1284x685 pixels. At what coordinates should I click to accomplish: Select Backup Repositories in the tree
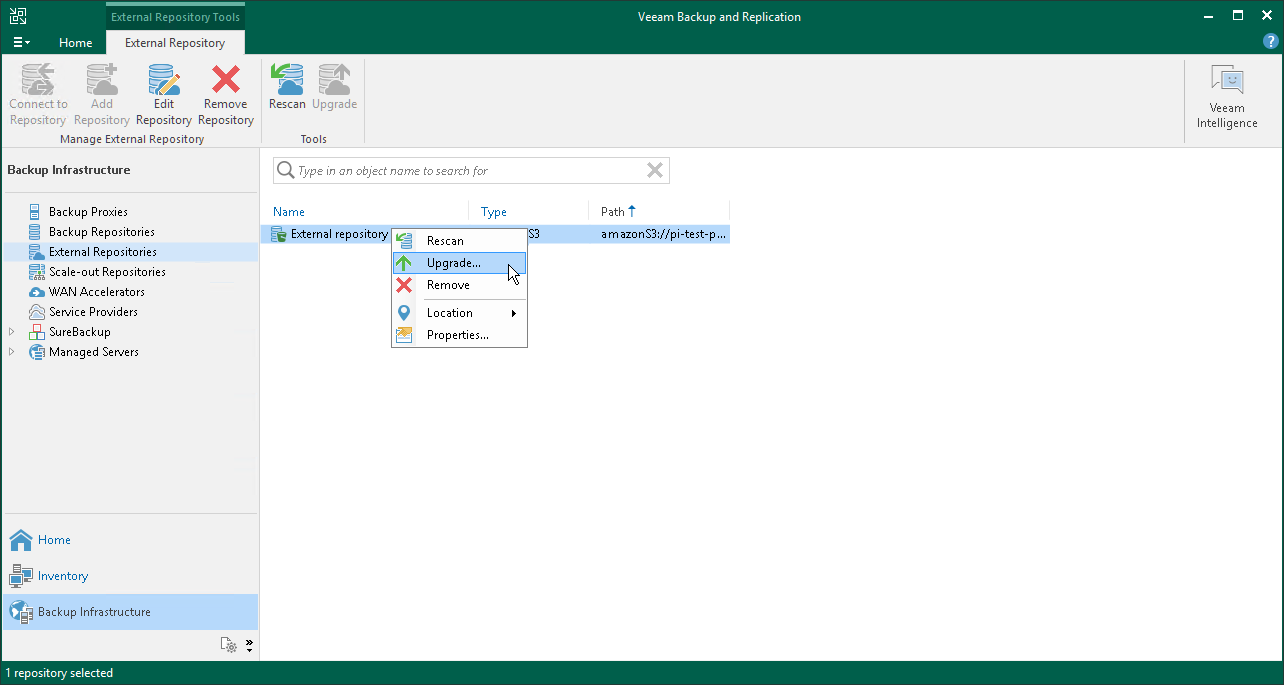click(x=101, y=231)
